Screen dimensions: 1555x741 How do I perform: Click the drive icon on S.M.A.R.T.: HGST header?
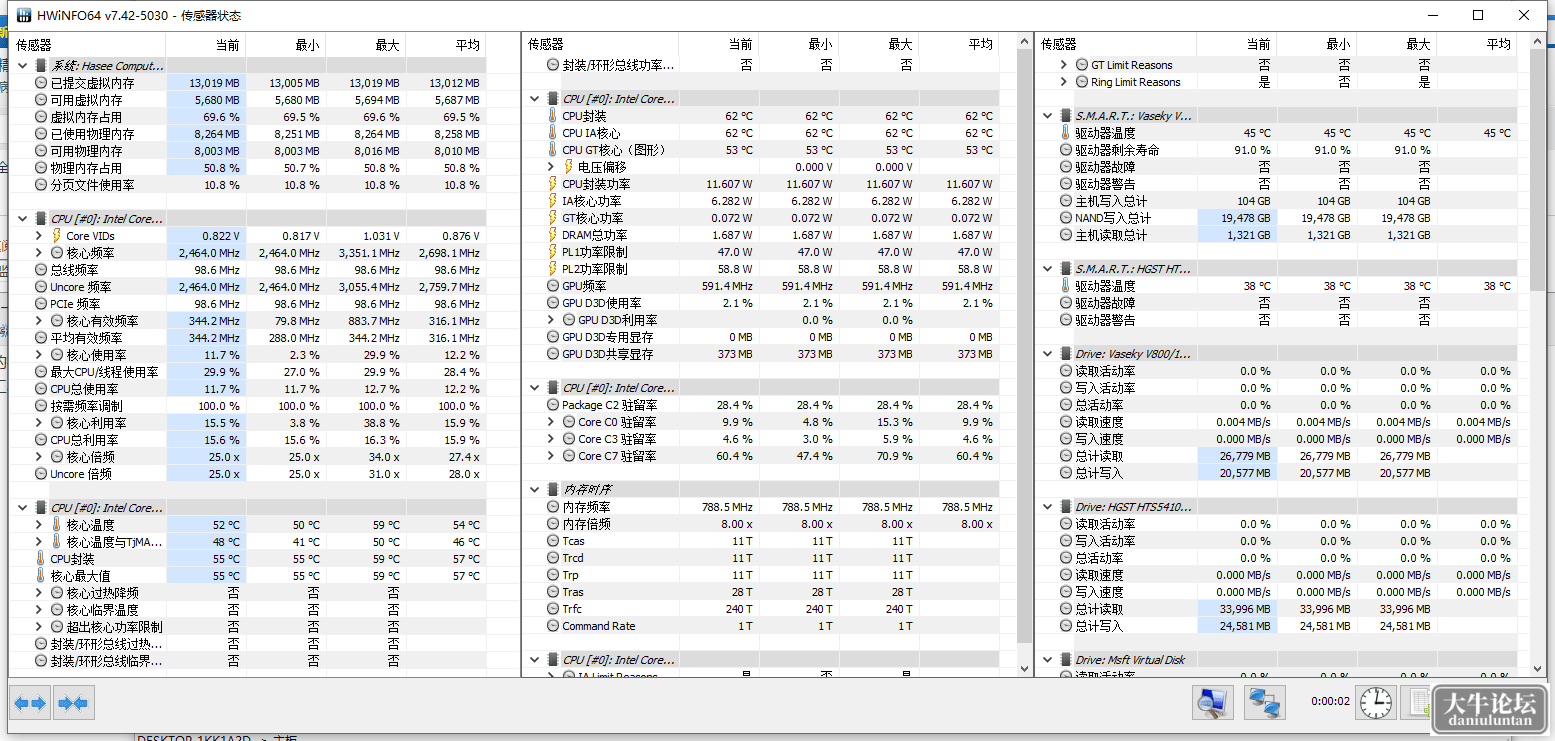tap(1066, 269)
